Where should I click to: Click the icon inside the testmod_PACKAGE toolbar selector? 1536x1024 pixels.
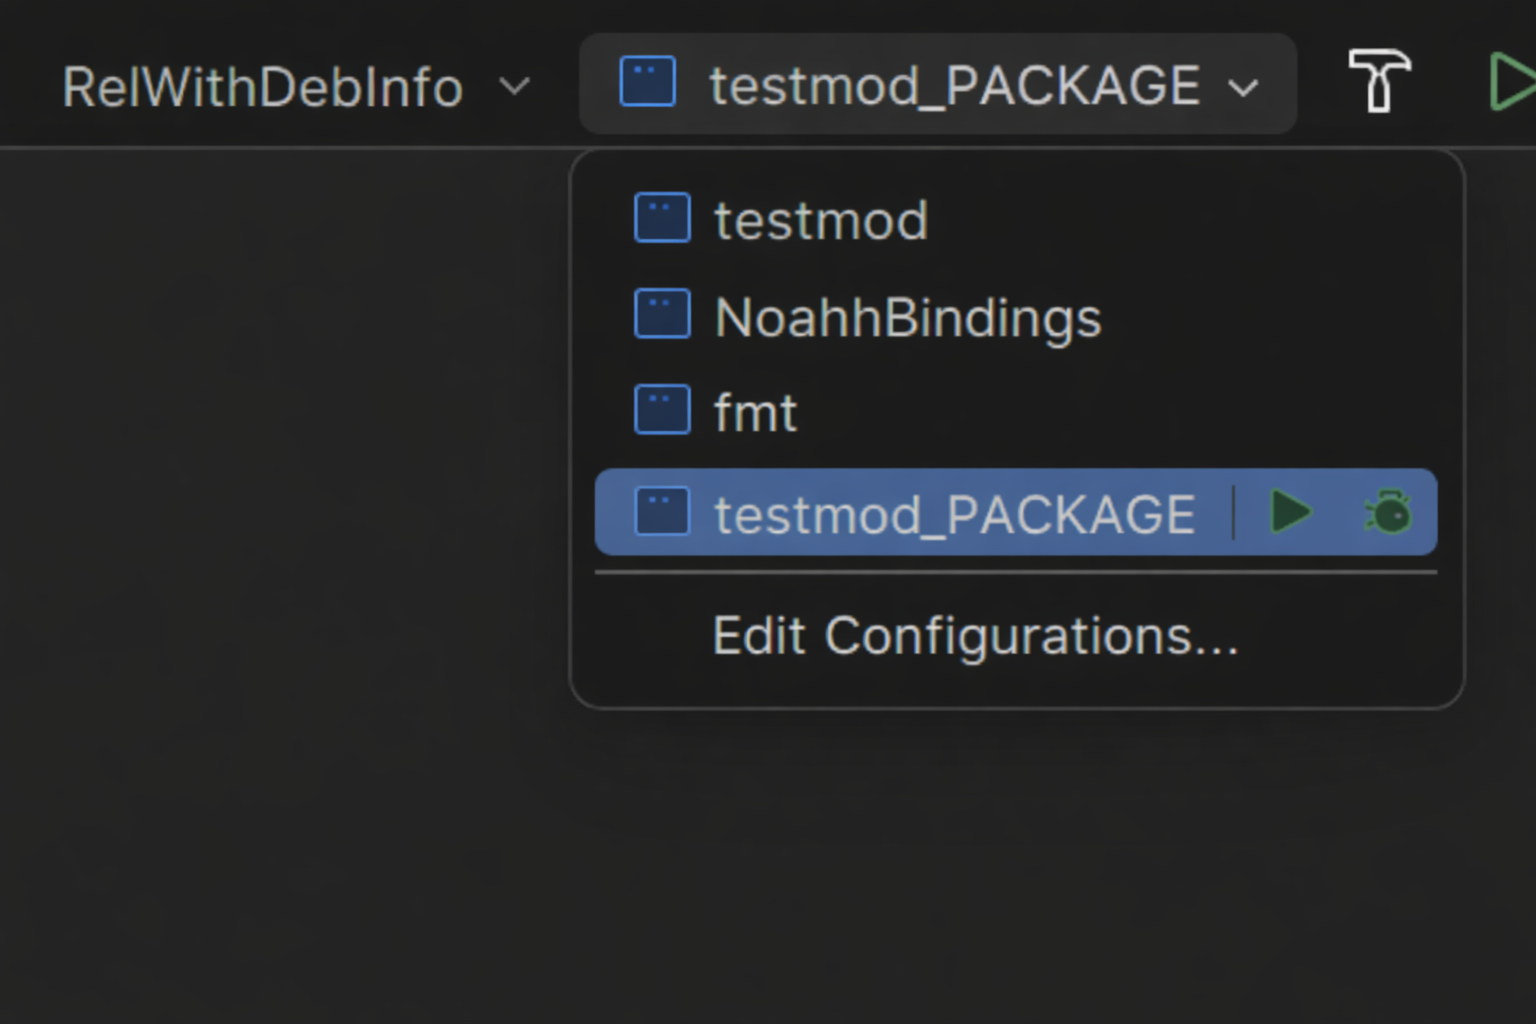(x=648, y=83)
